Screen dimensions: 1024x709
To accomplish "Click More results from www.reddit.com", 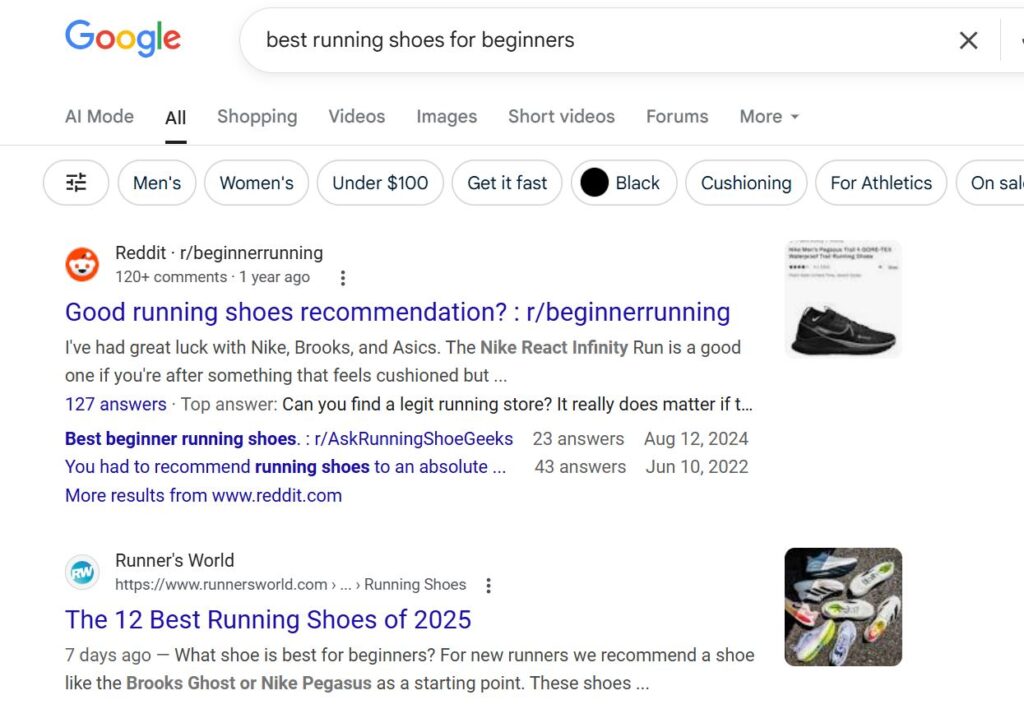I will tap(203, 496).
